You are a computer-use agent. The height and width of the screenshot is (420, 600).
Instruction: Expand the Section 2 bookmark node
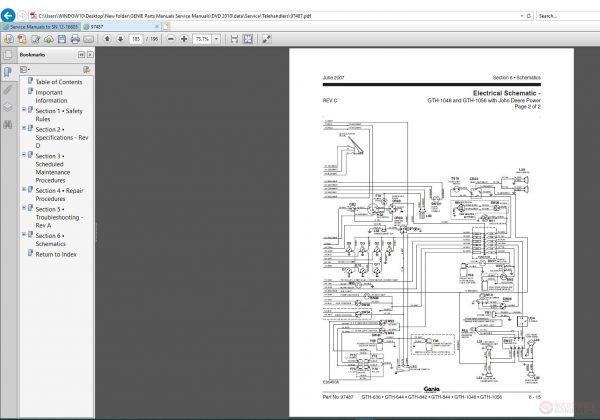(24, 128)
